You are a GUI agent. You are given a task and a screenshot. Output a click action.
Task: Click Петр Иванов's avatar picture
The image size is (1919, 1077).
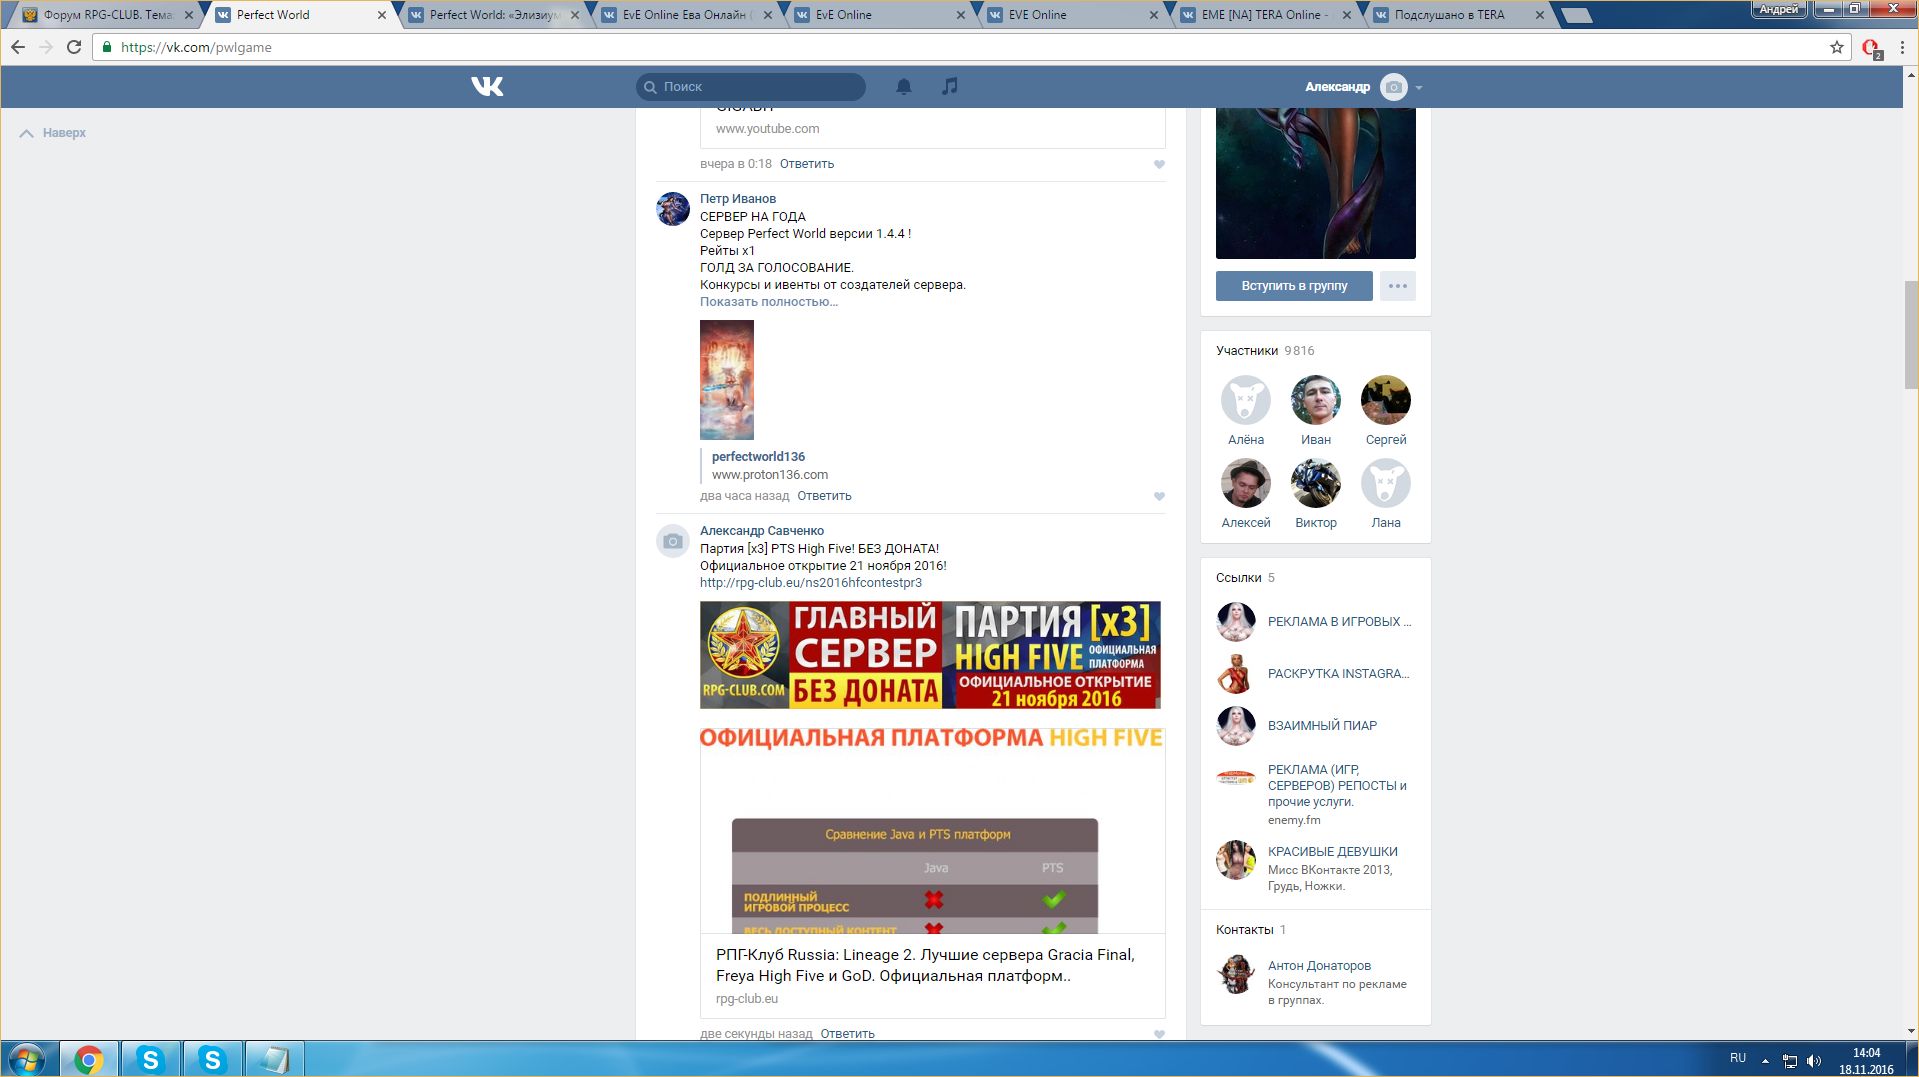pyautogui.click(x=673, y=209)
